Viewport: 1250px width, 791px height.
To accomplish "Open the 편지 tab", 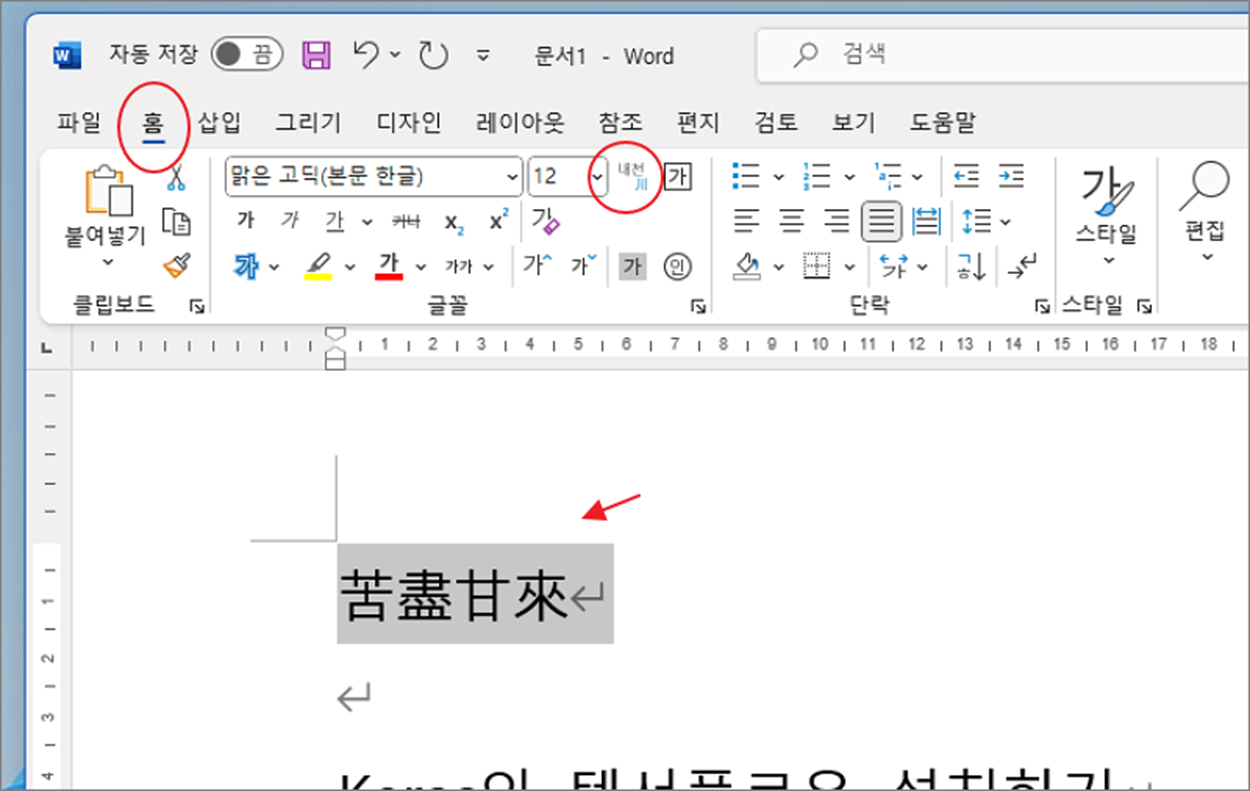I will click(x=698, y=123).
